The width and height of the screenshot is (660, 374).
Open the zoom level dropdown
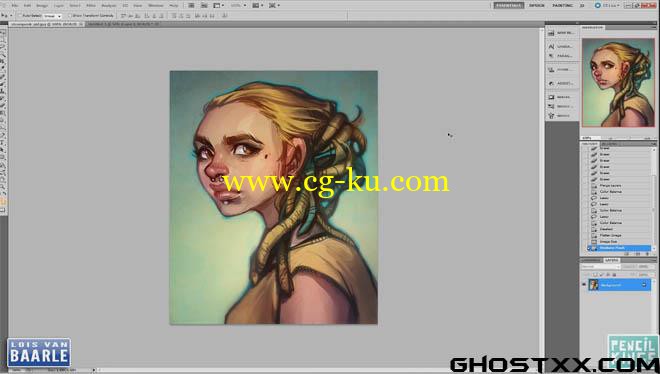238,5
